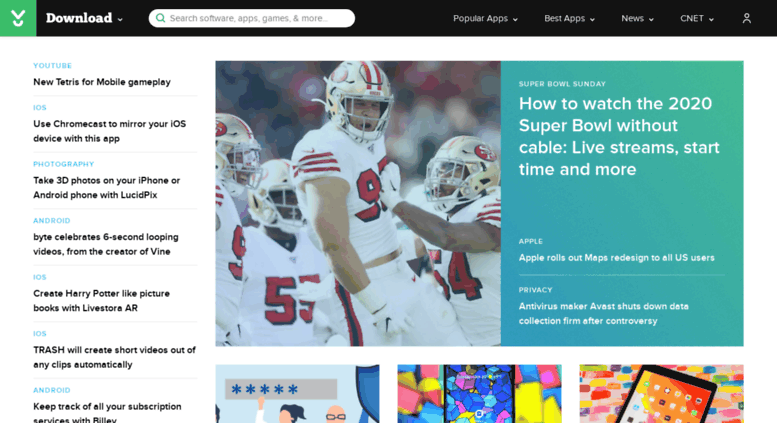Select the Photography category label
Viewport: 777px width, 423px height.
(63, 164)
